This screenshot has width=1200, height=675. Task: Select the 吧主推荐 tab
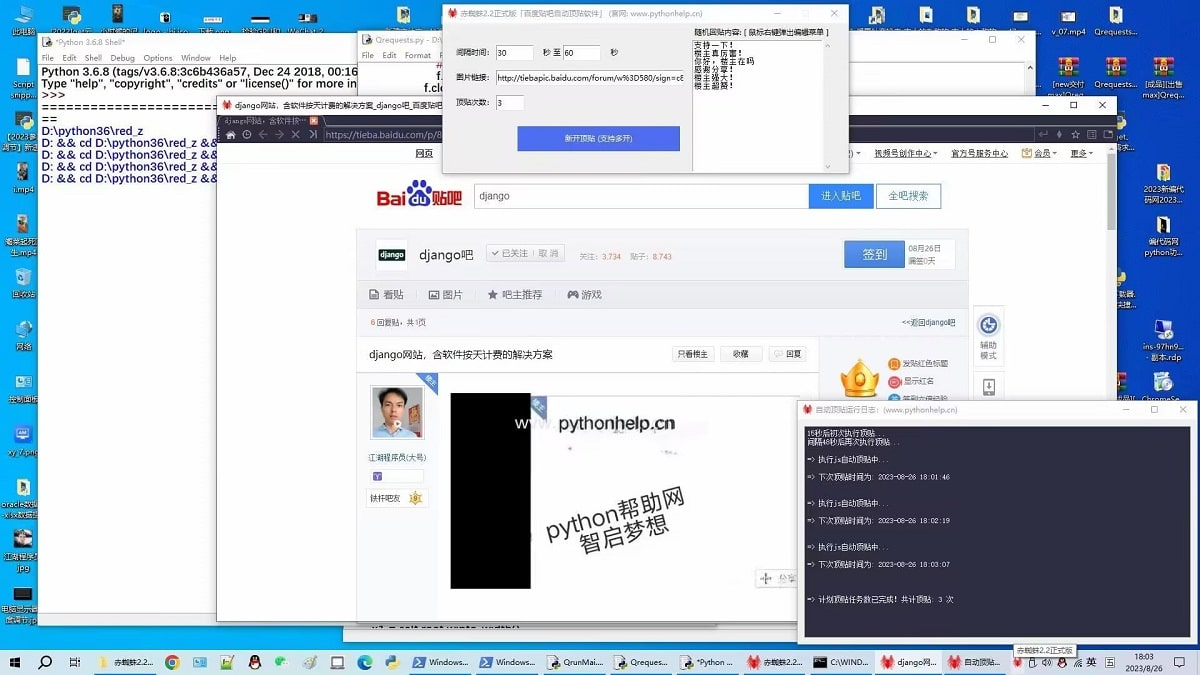click(515, 295)
